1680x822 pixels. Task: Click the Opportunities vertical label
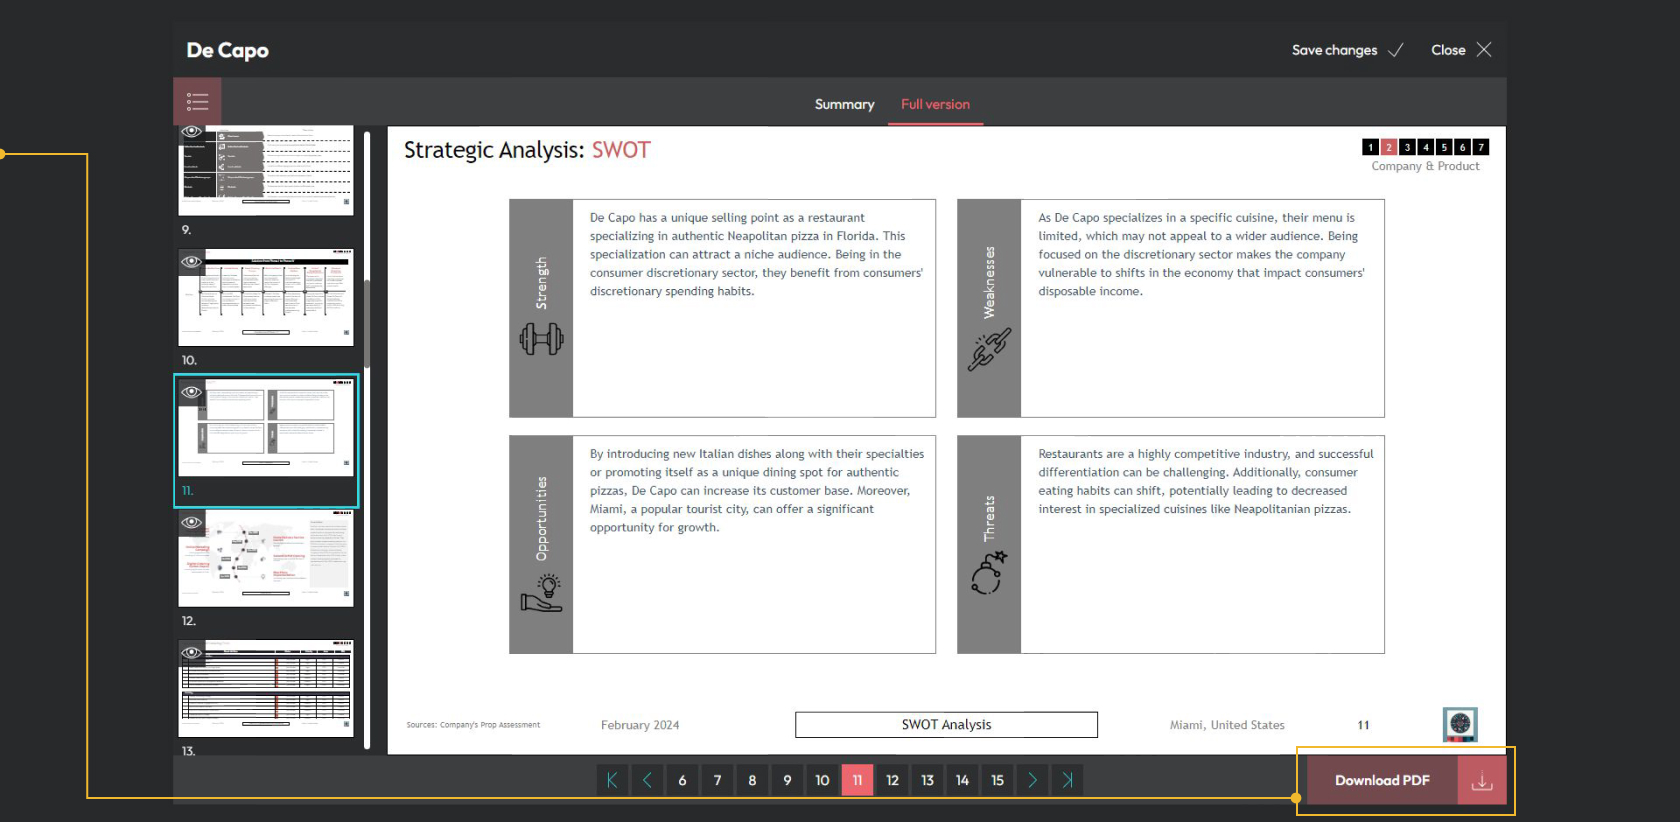pyautogui.click(x=541, y=518)
